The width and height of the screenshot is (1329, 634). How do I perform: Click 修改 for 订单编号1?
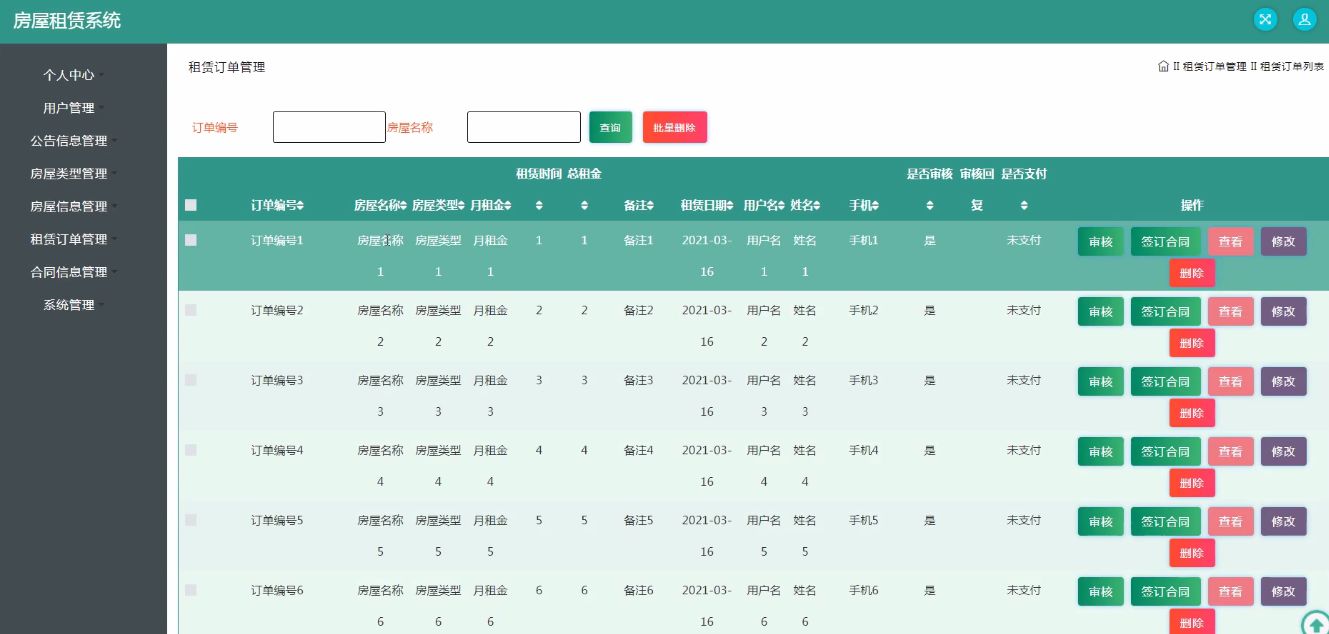click(1283, 241)
